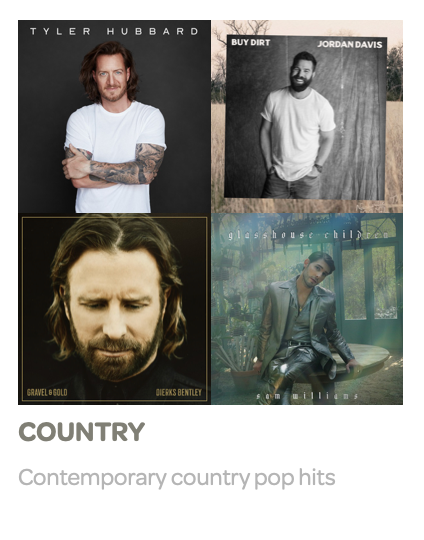Click the COUNTRY playlist heading
Image resolution: width=424 pixels, height=540 pixels.
[x=82, y=432]
